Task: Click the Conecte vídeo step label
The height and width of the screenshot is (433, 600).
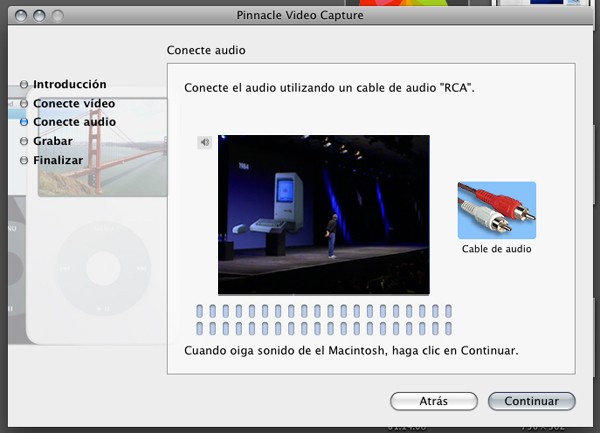Action: point(74,103)
